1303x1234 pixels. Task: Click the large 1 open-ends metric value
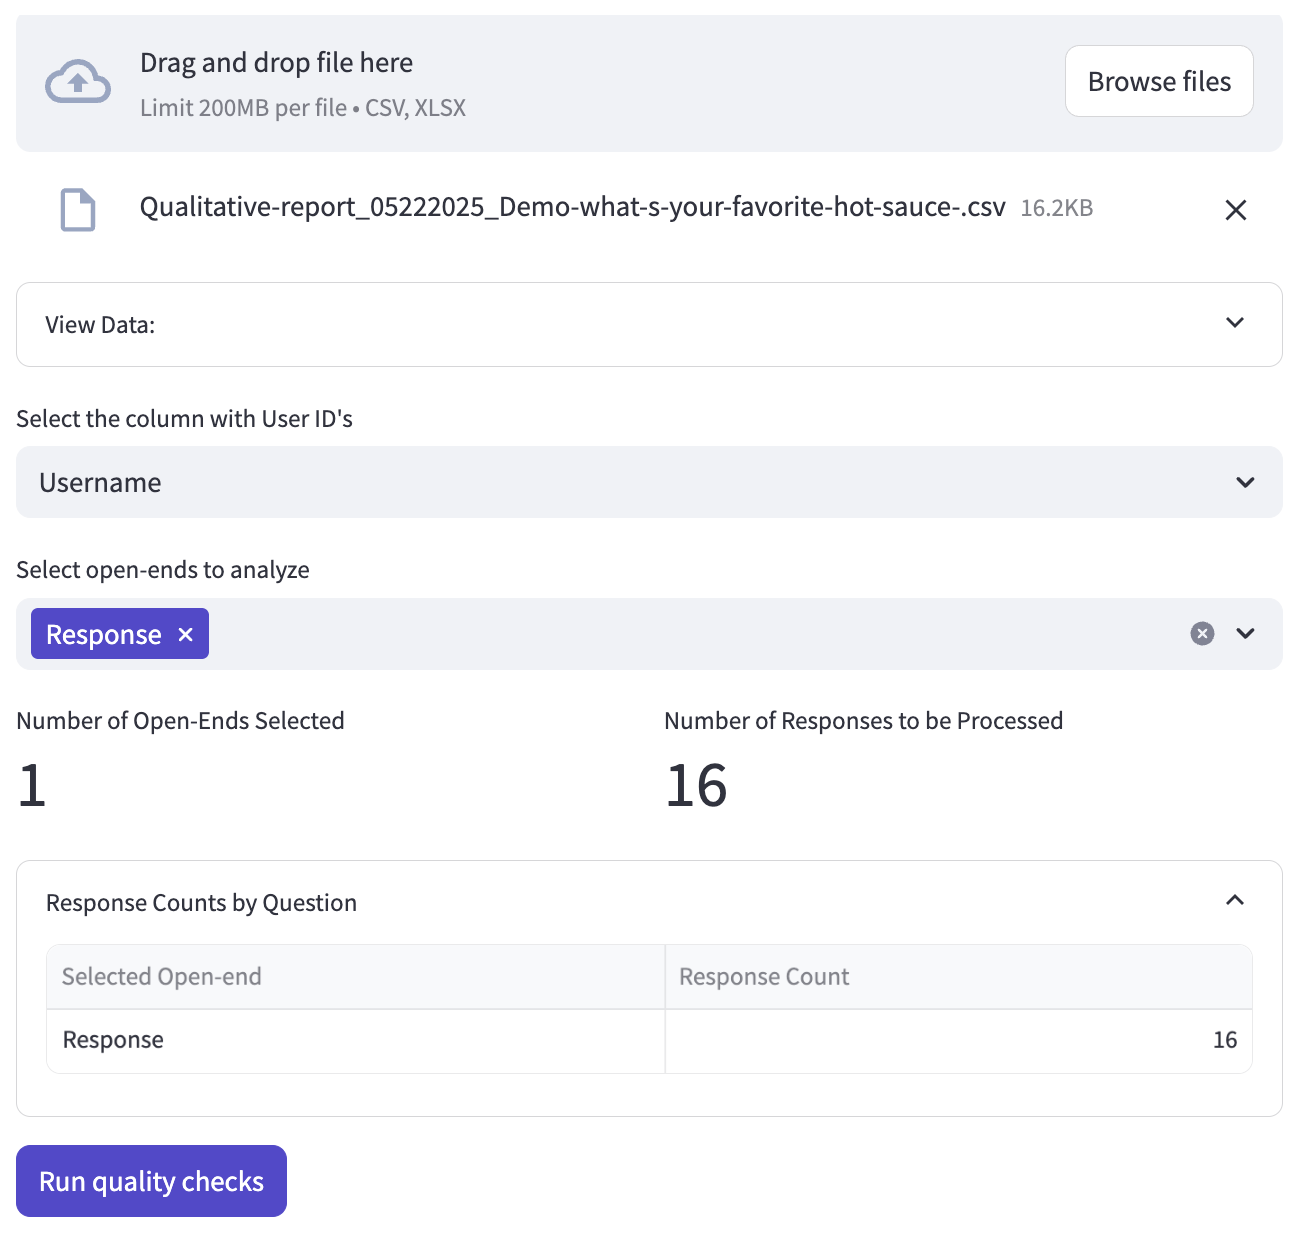(32, 785)
